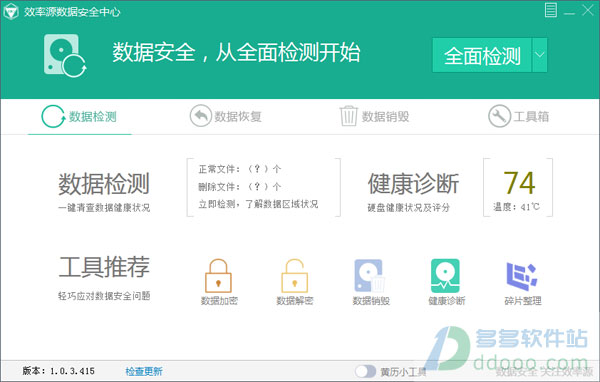This screenshot has width=600, height=382.
Task: Click 轻巧应对数据安全问题 subtitle
Action: (x=104, y=296)
